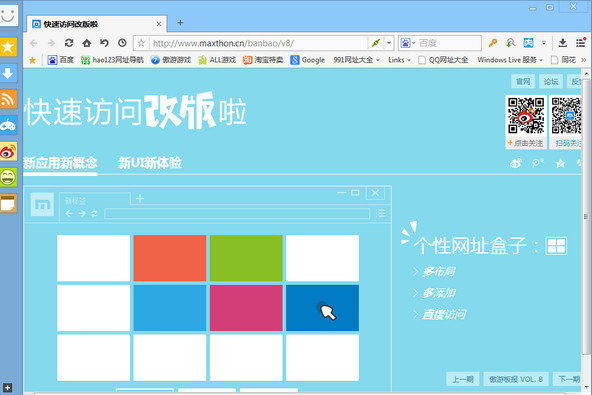The height and width of the screenshot is (395, 592).
Task: Go forward with the forward arrow
Action: (x=51, y=43)
